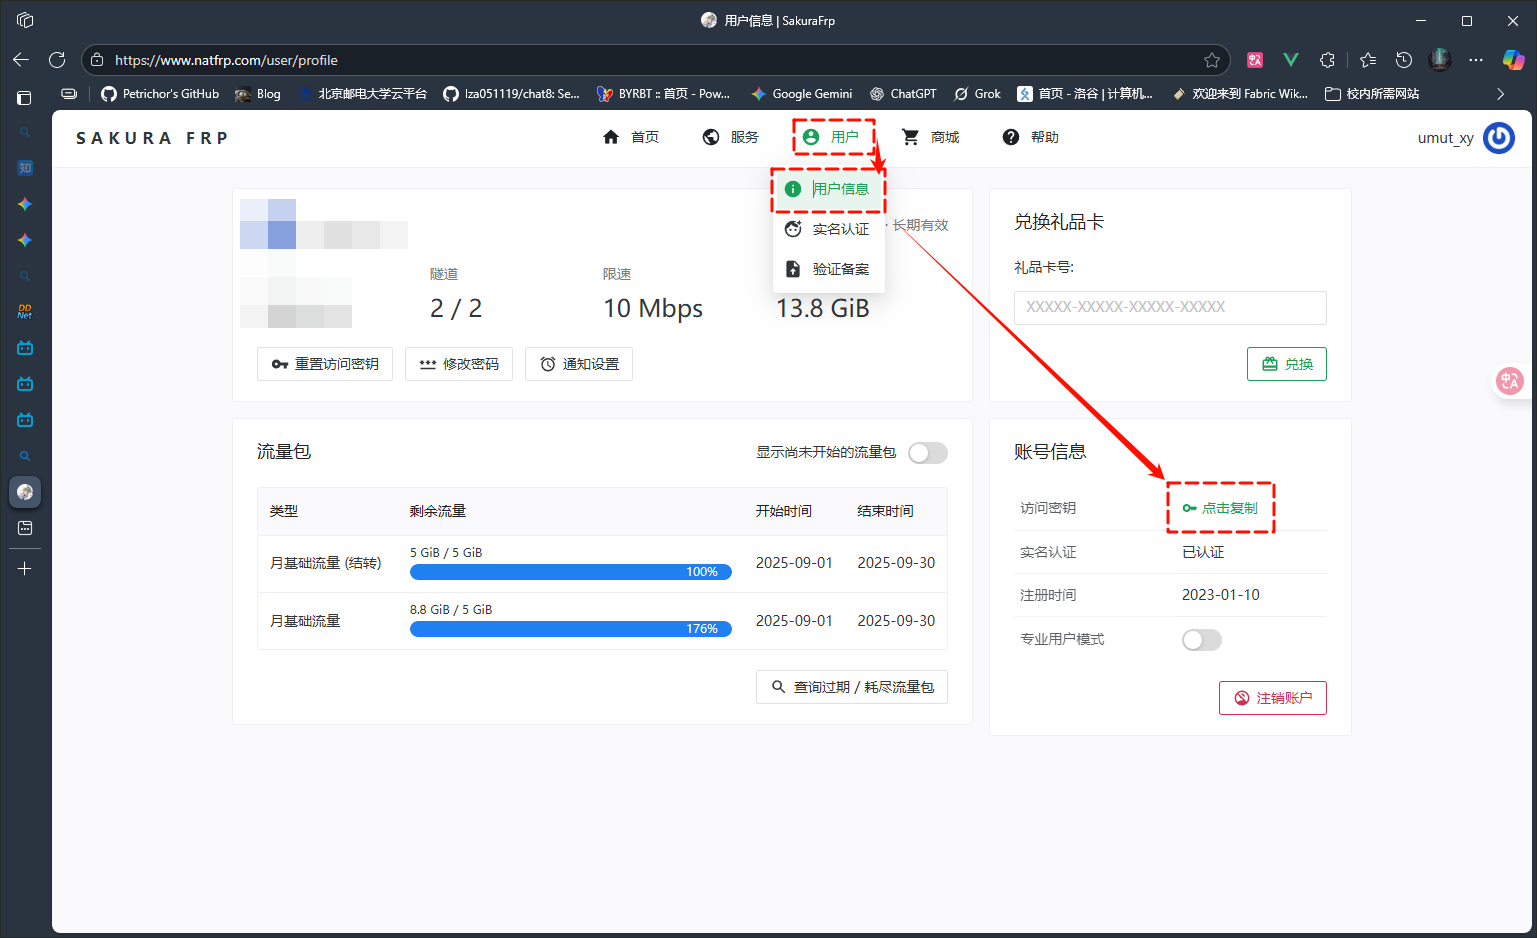Bookmark this page with the star icon
The width and height of the screenshot is (1537, 938).
(1212, 60)
